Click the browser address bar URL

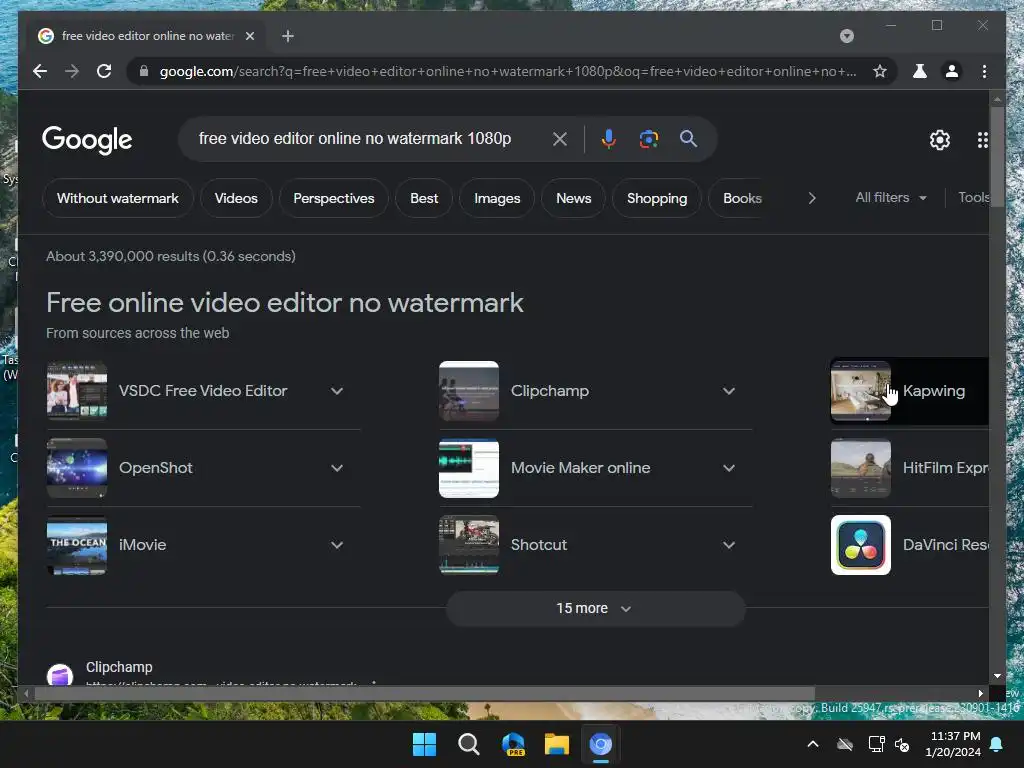(508, 71)
